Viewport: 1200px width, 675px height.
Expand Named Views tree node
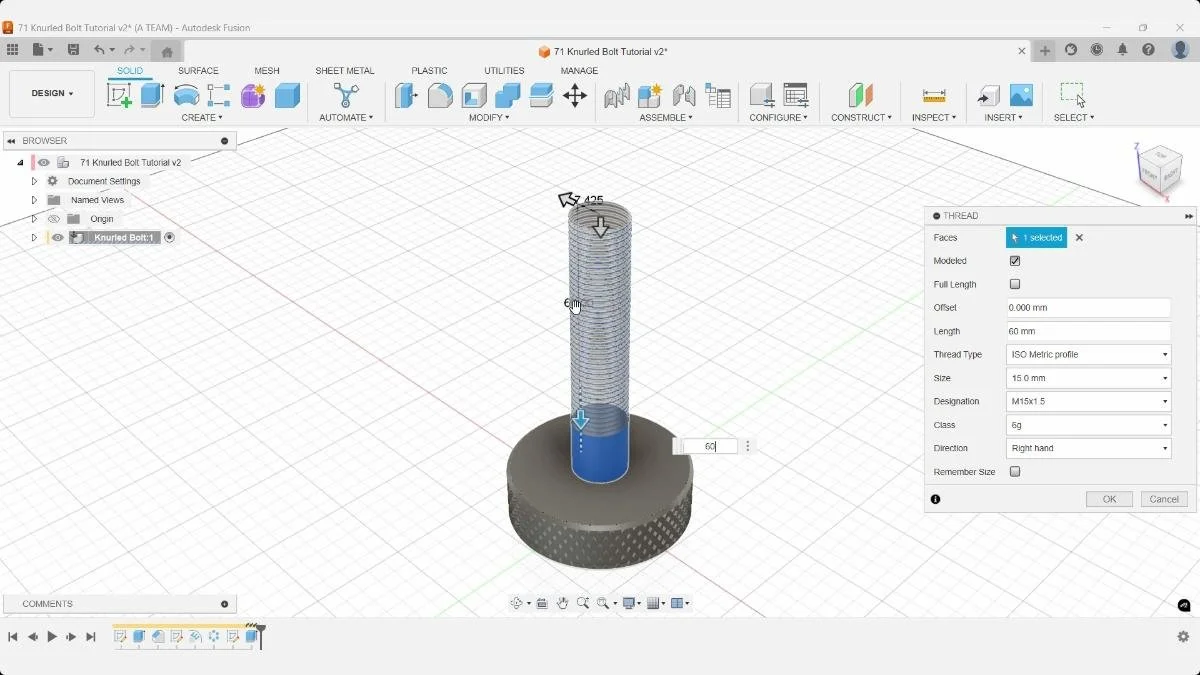click(34, 200)
